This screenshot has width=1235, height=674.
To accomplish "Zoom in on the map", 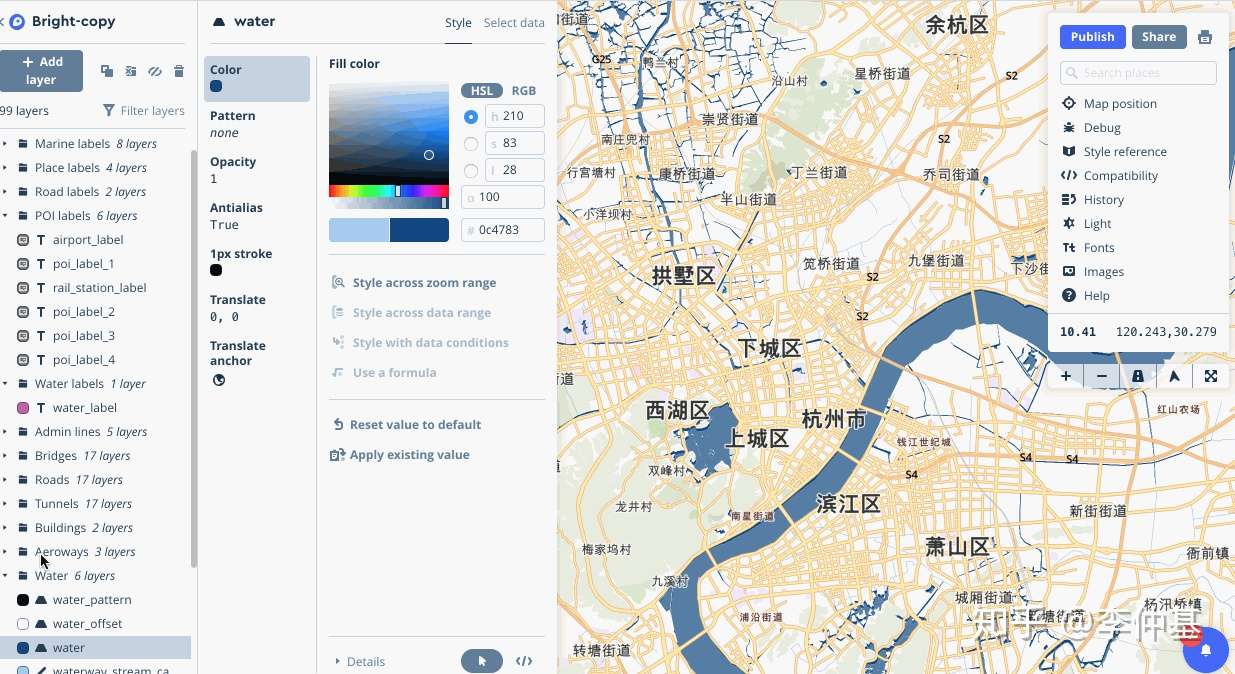I will click(x=1065, y=376).
